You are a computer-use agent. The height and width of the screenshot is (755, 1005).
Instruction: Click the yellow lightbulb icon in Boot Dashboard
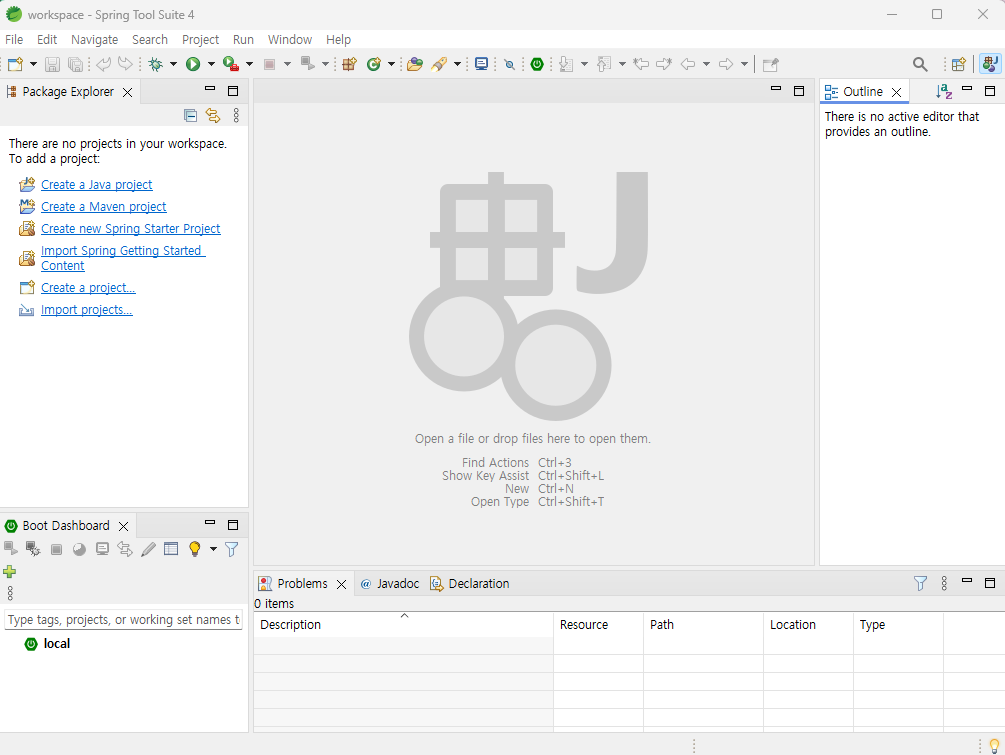coord(195,549)
